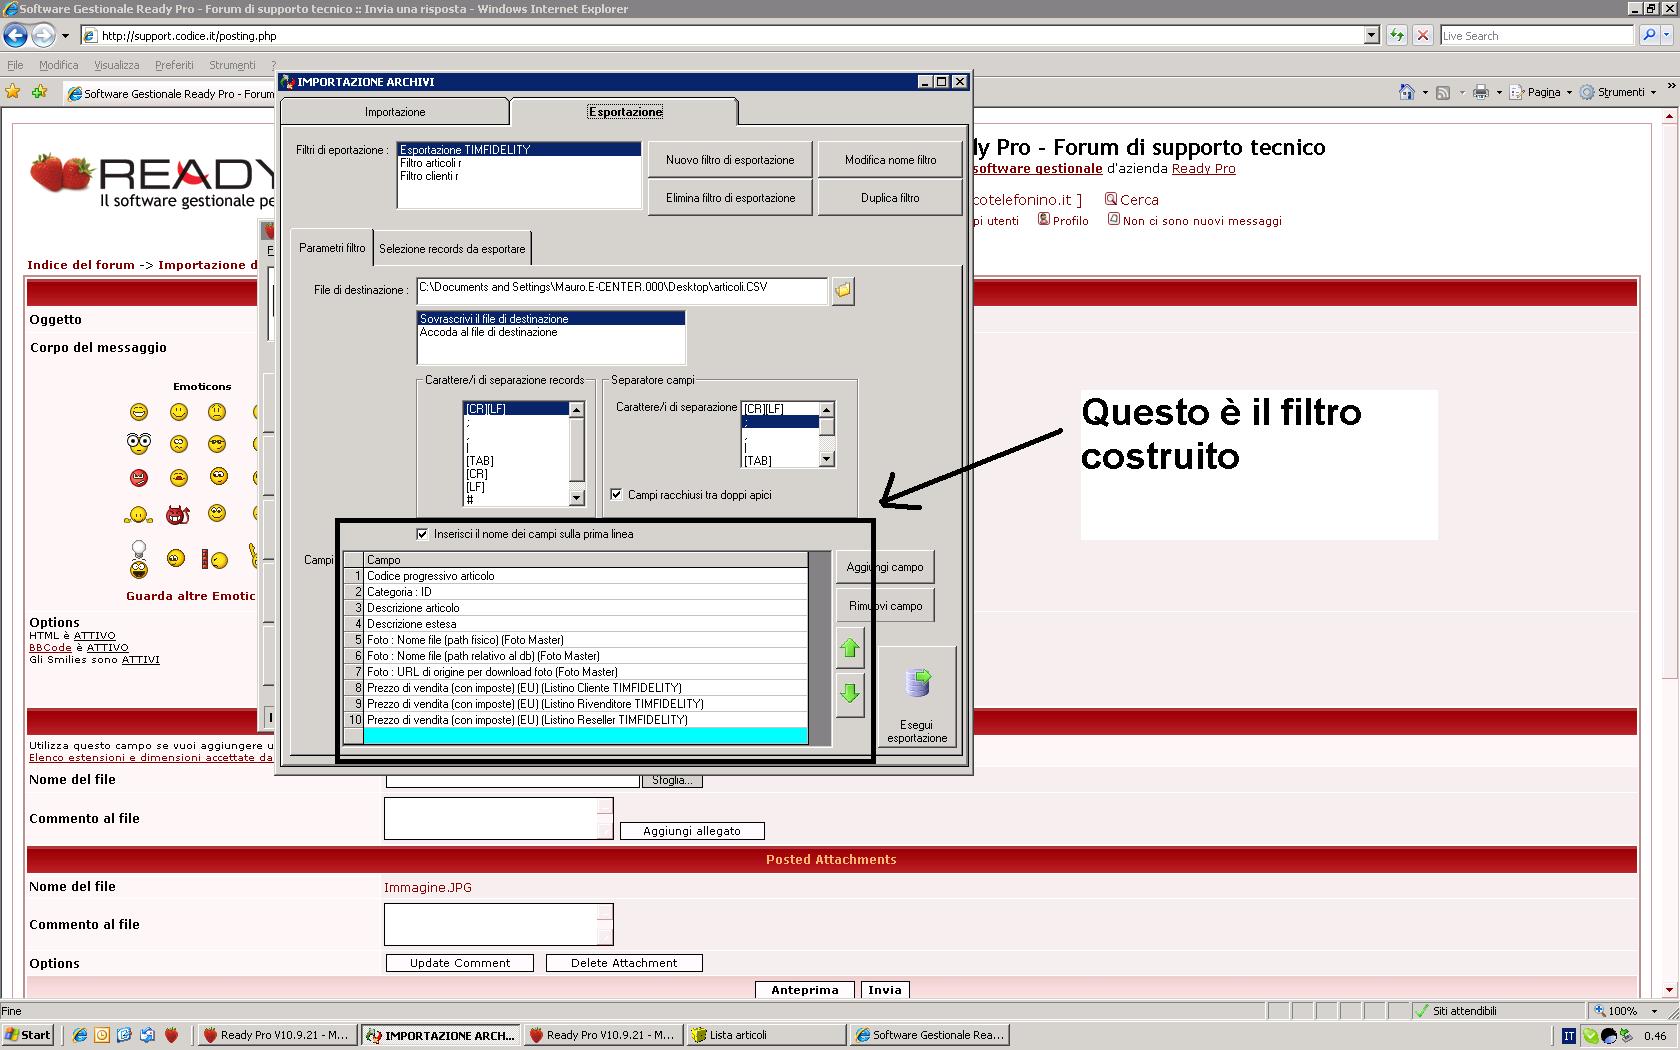1680x1050 pixels.
Task: Open Selezione records da esportare tab
Action: 452,249
